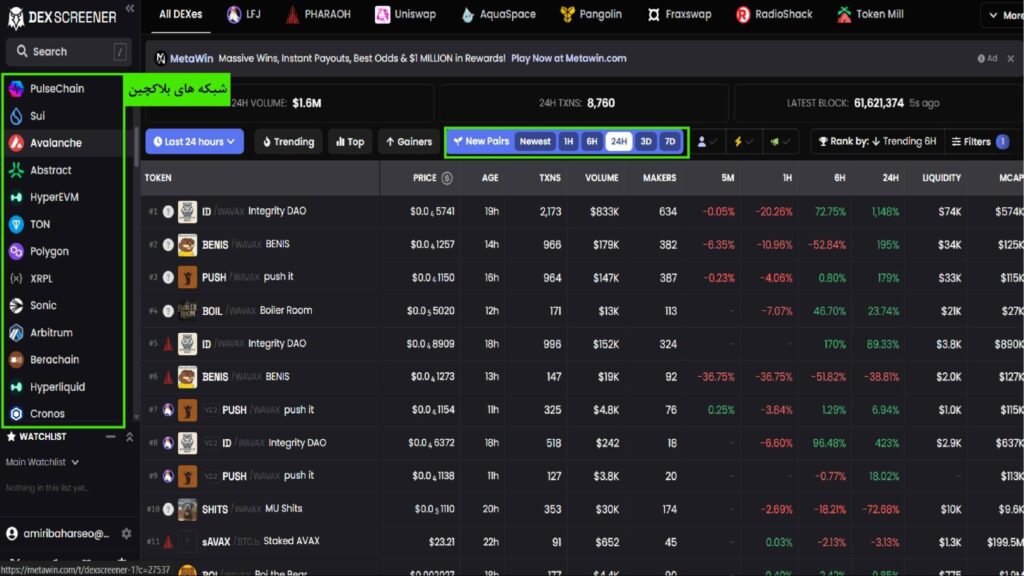
Task: Focus the Search input field
Action: point(69,52)
